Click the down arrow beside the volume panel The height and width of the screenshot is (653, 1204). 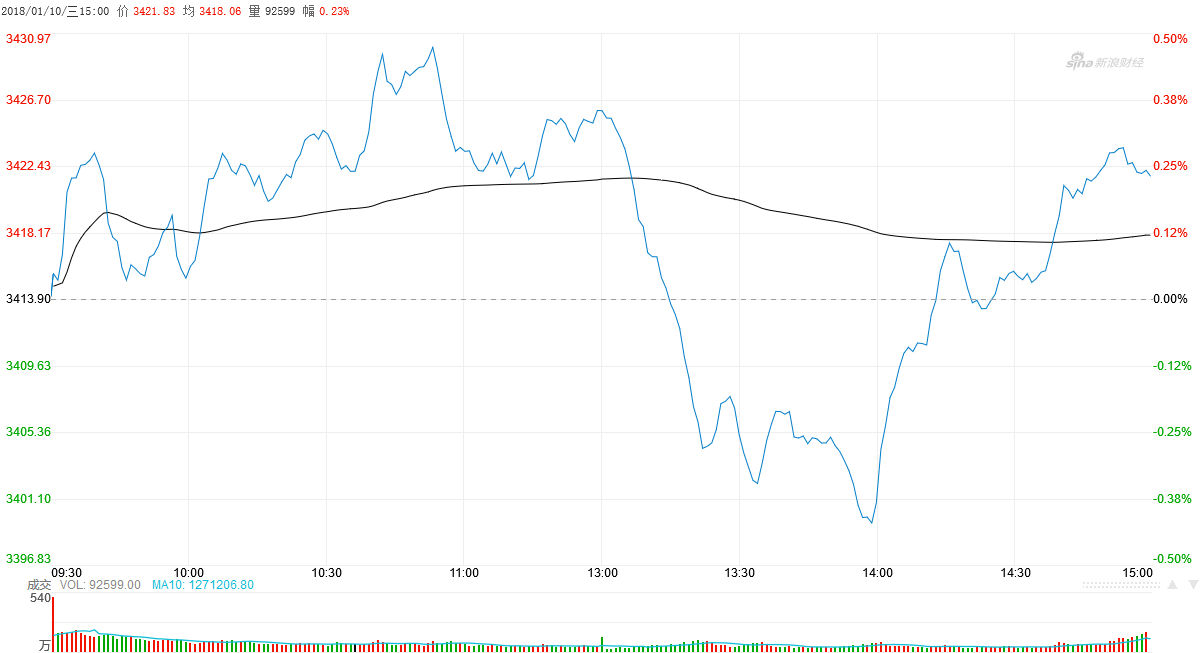pos(1193,585)
